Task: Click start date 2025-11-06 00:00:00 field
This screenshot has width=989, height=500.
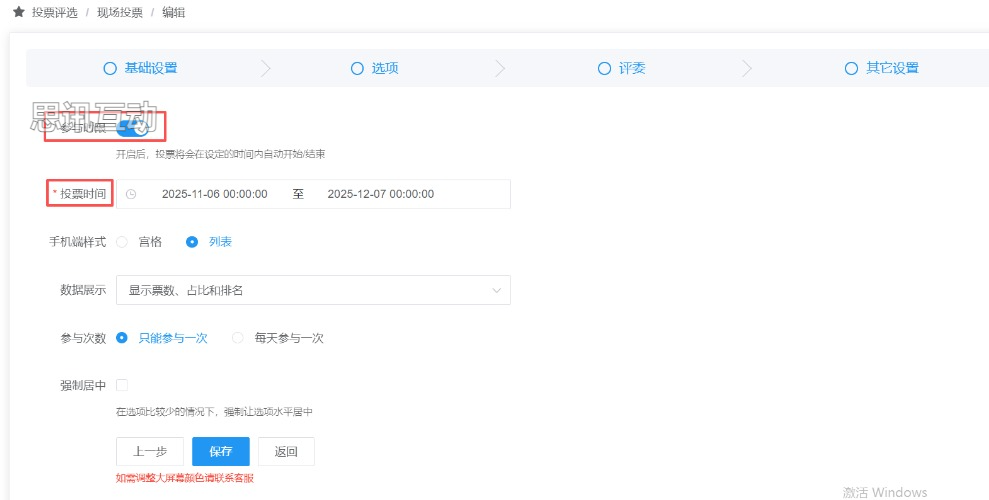Action: 214,194
